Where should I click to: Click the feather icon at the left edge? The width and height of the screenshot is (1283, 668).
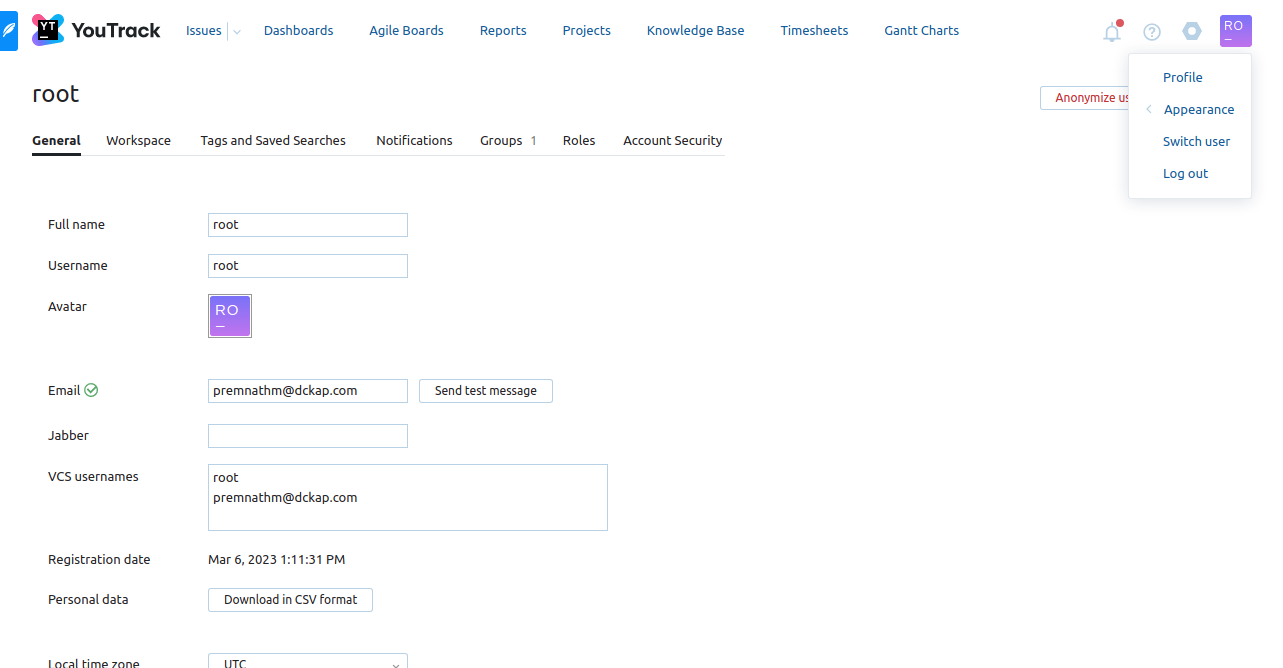8,29
